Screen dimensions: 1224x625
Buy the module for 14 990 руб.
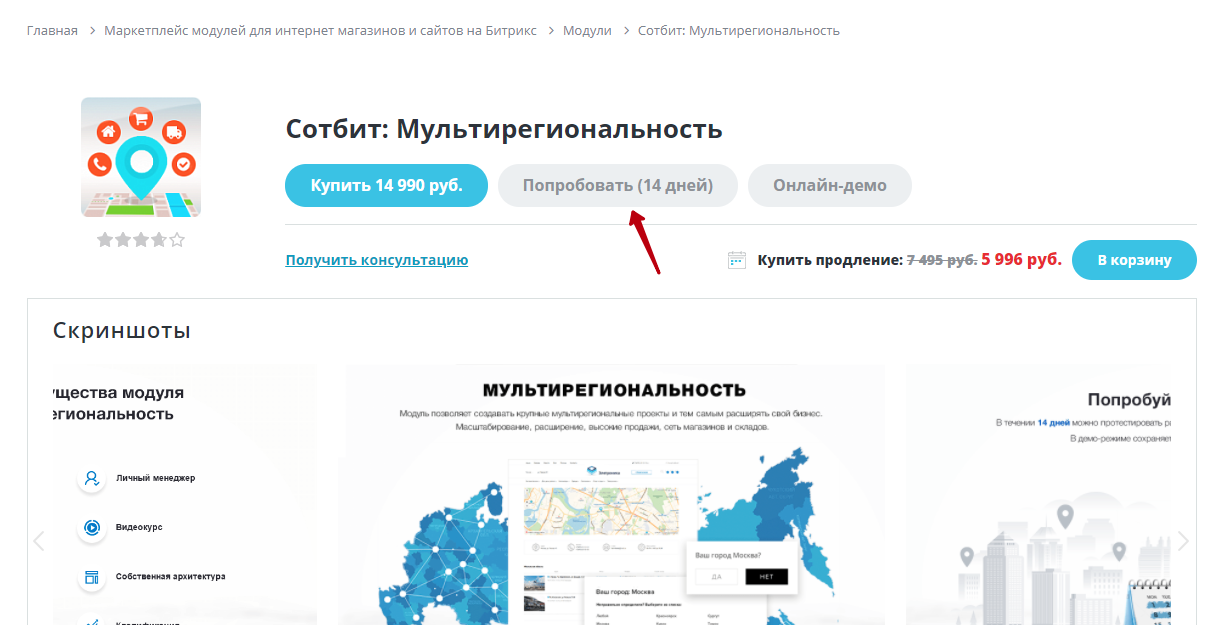tap(386, 185)
